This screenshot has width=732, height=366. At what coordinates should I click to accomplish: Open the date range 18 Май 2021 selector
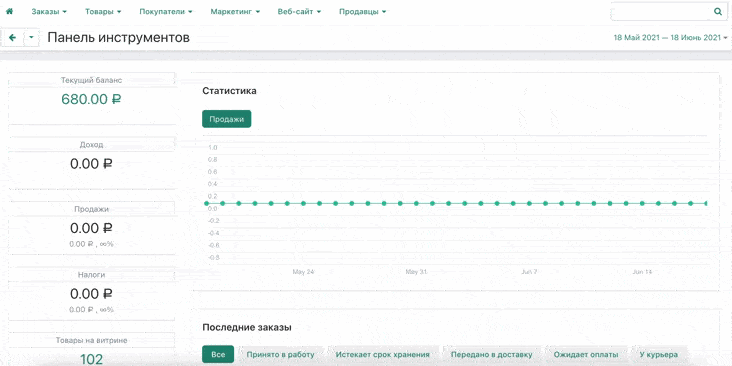[670, 38]
